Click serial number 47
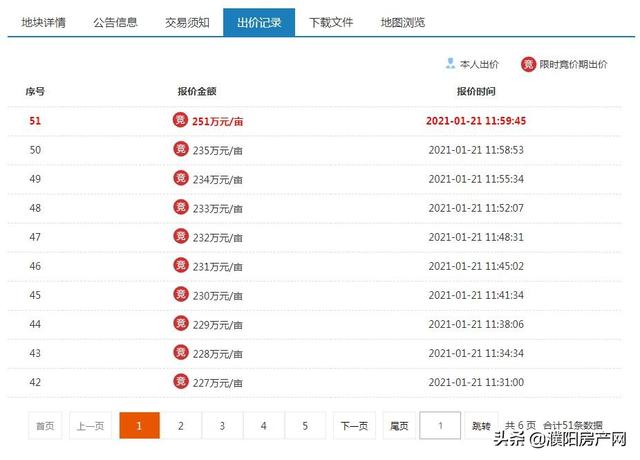This screenshot has width=640, height=460. tap(35, 237)
